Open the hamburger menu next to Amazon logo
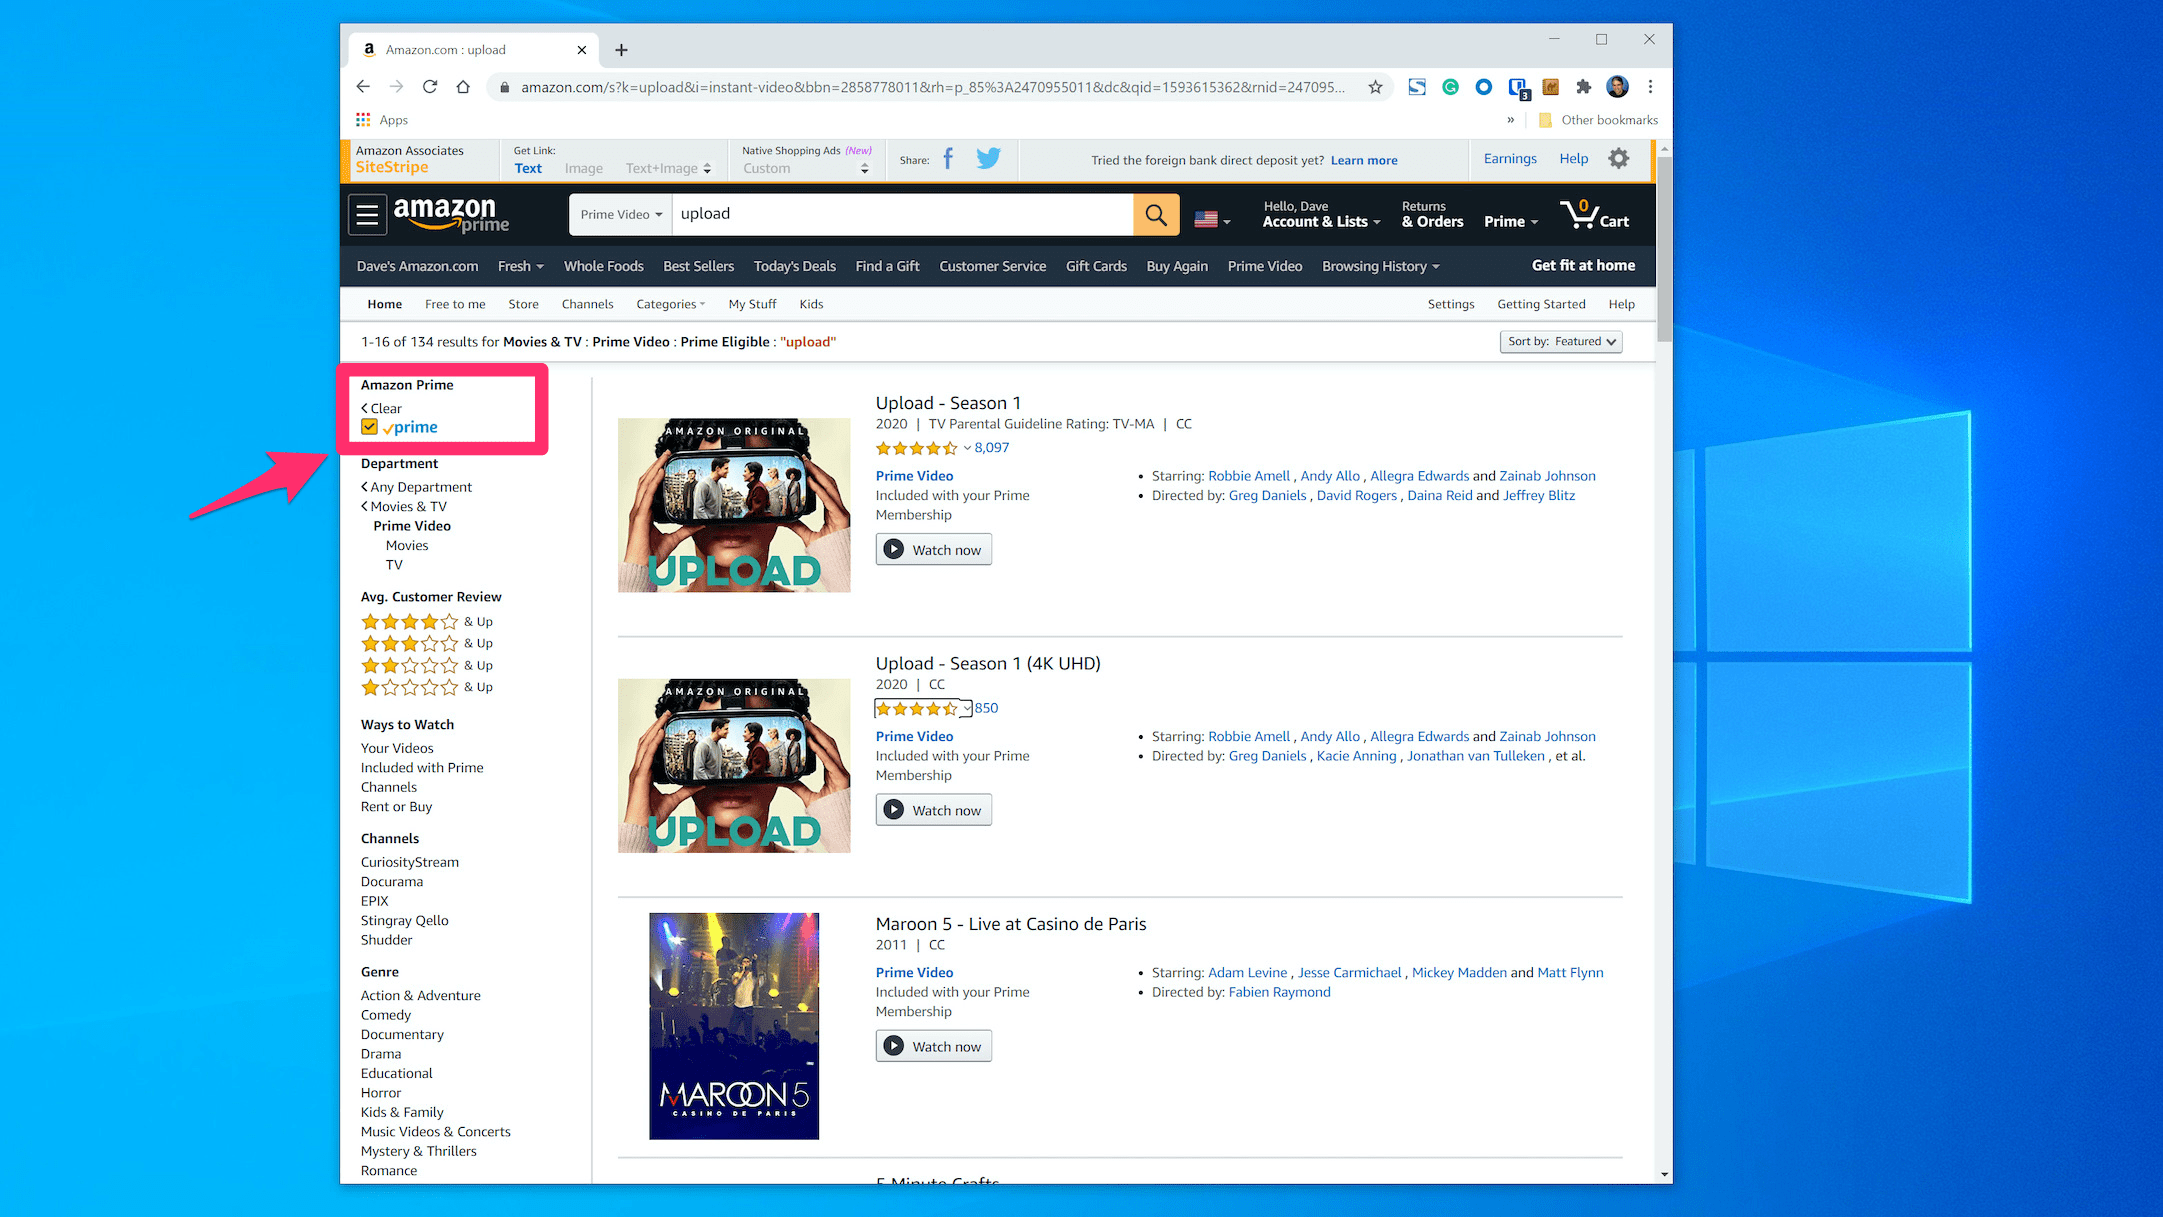The image size is (2163, 1217). tap(367, 214)
